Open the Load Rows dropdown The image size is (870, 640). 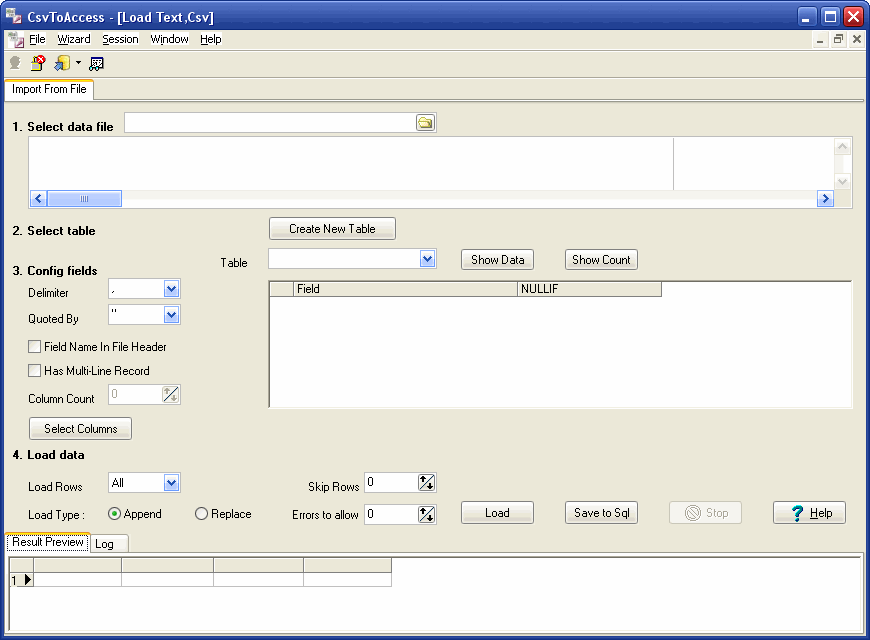click(171, 483)
